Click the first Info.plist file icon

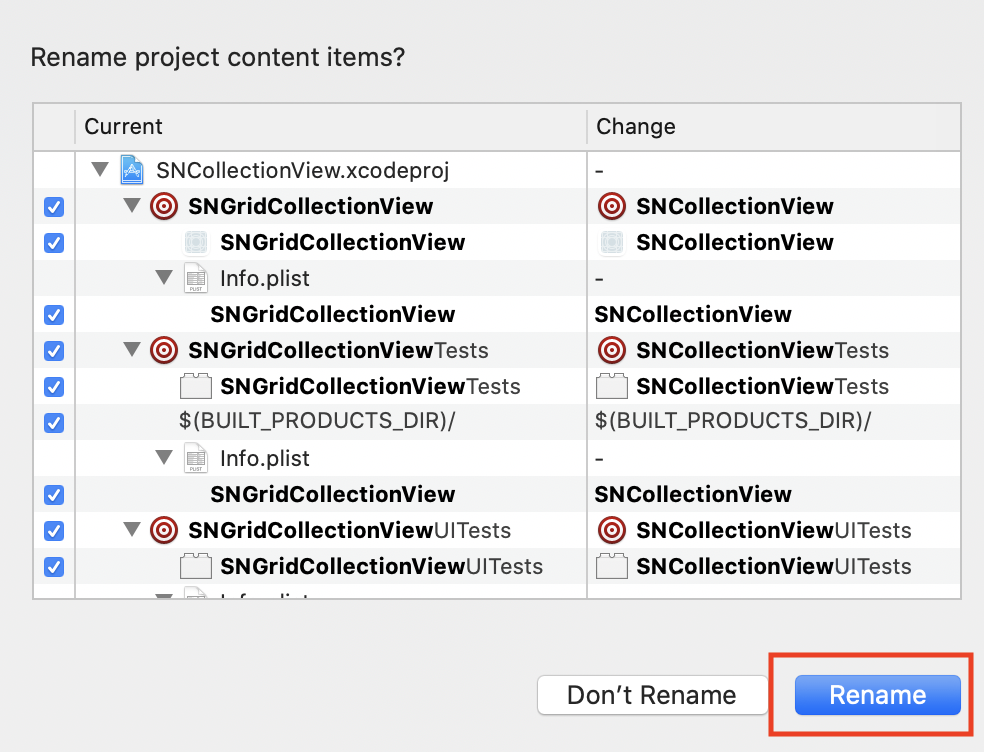click(195, 279)
